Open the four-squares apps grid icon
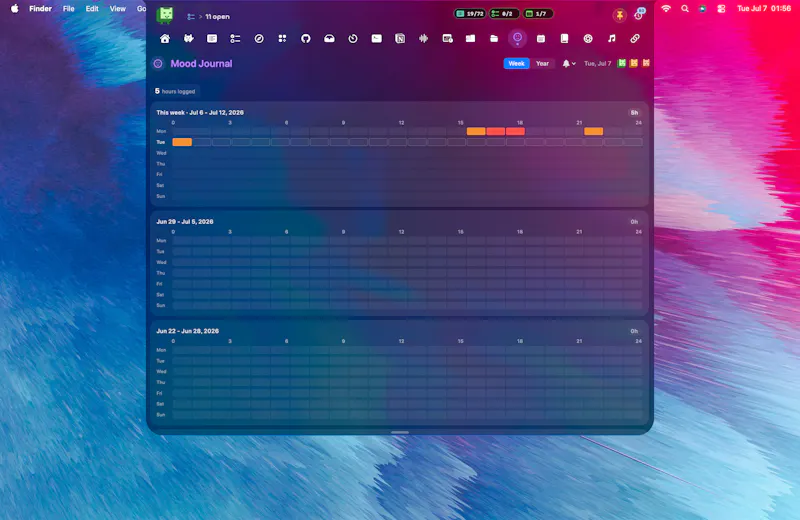Viewport: 800px width, 520px height. (x=282, y=38)
